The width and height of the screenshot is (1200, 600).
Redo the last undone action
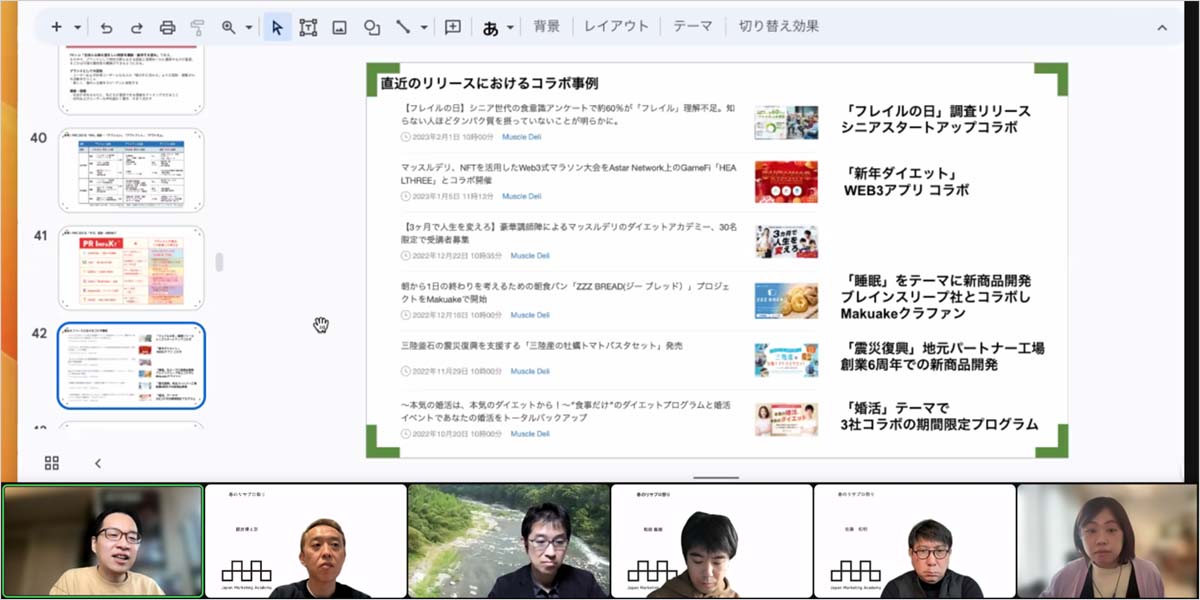pyautogui.click(x=136, y=27)
